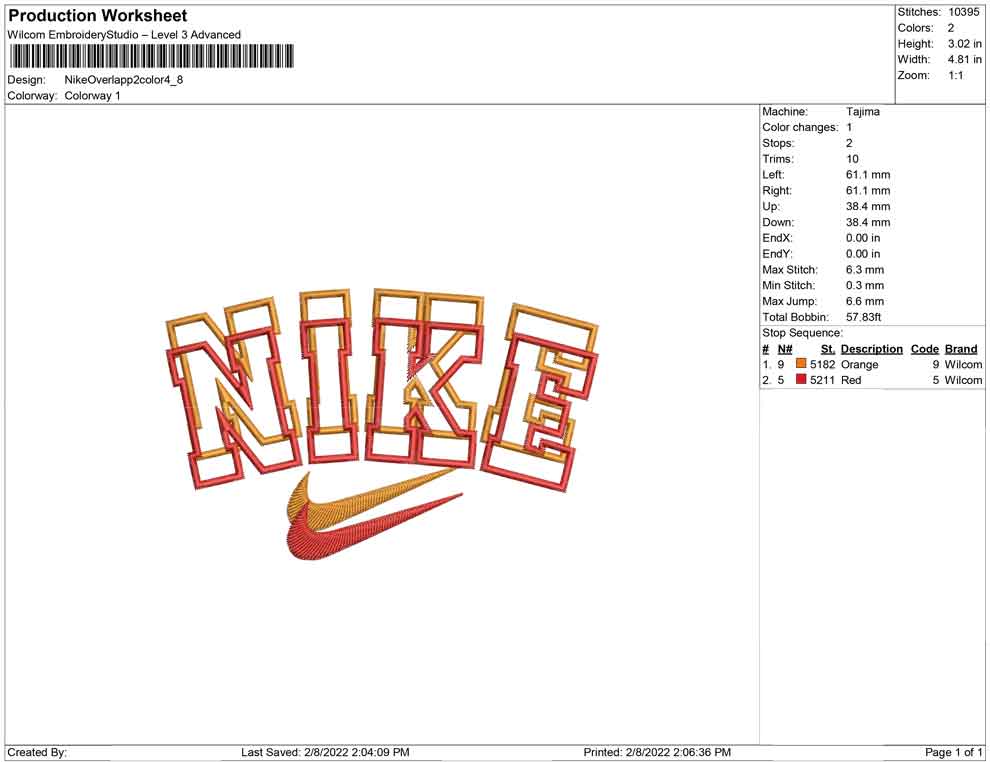990x762 pixels.
Task: Click the total bobbin value '57.83ft'
Action: 863,316
